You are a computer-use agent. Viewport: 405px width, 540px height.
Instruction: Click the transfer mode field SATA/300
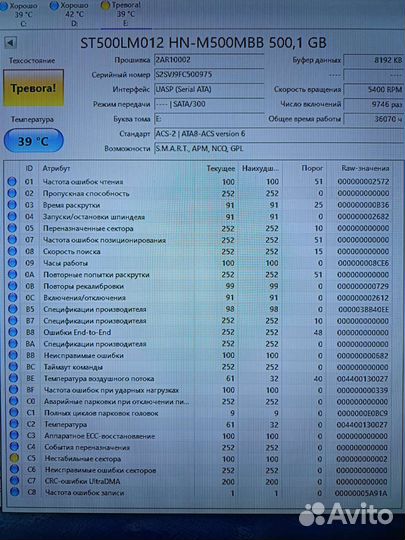[x=209, y=104]
